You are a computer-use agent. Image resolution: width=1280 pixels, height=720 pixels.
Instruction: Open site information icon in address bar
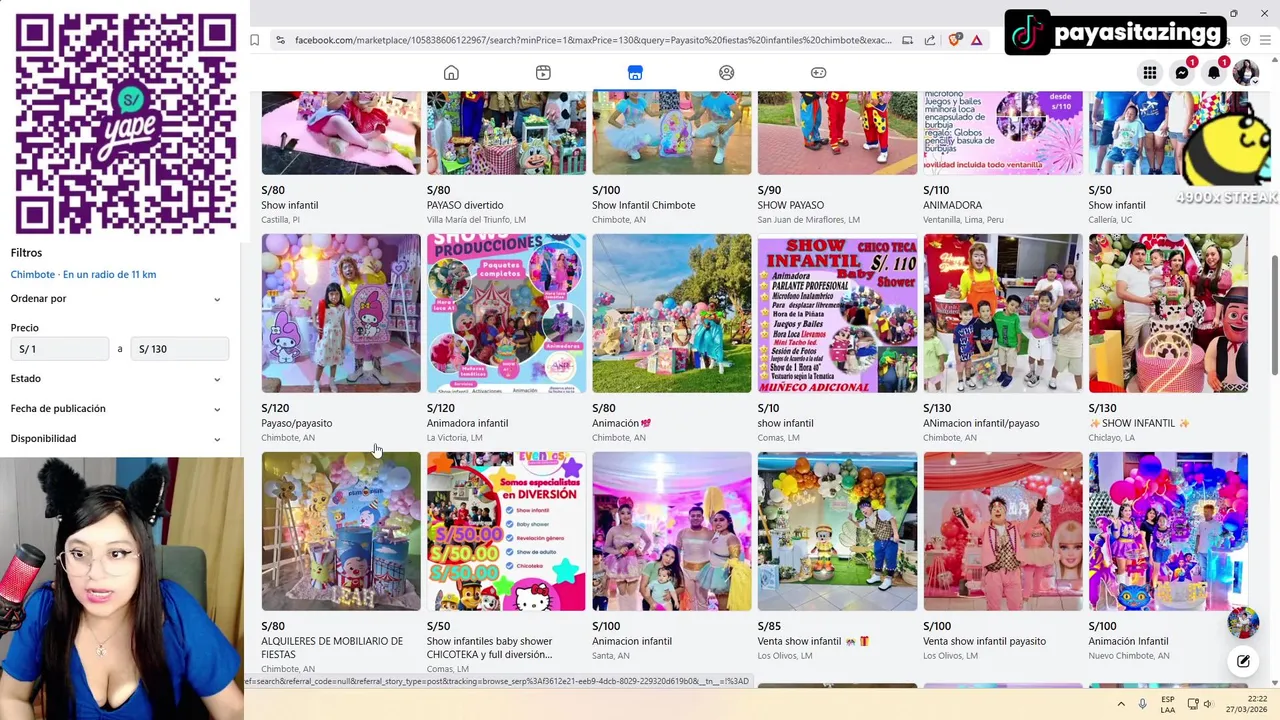(281, 40)
